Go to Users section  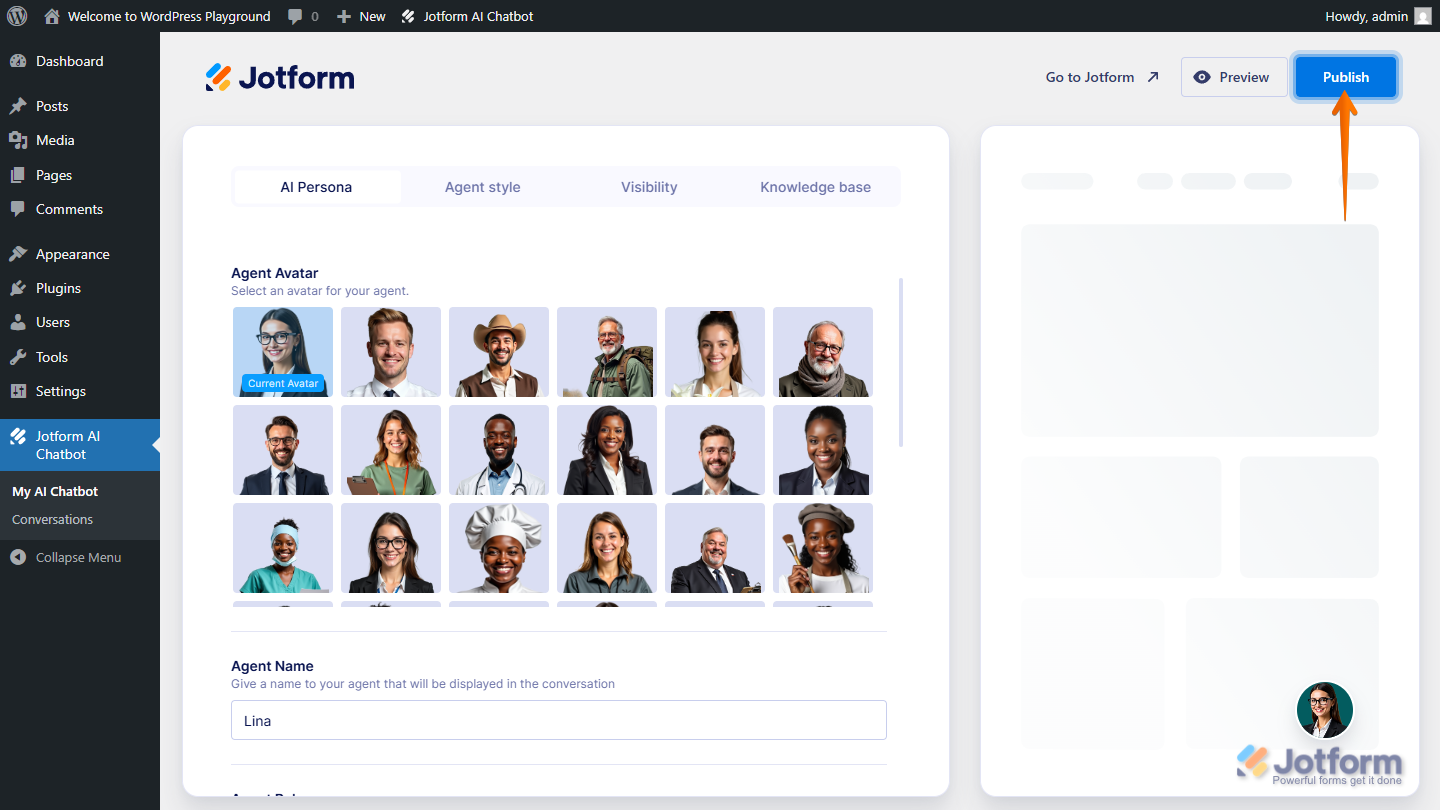tap(80, 322)
